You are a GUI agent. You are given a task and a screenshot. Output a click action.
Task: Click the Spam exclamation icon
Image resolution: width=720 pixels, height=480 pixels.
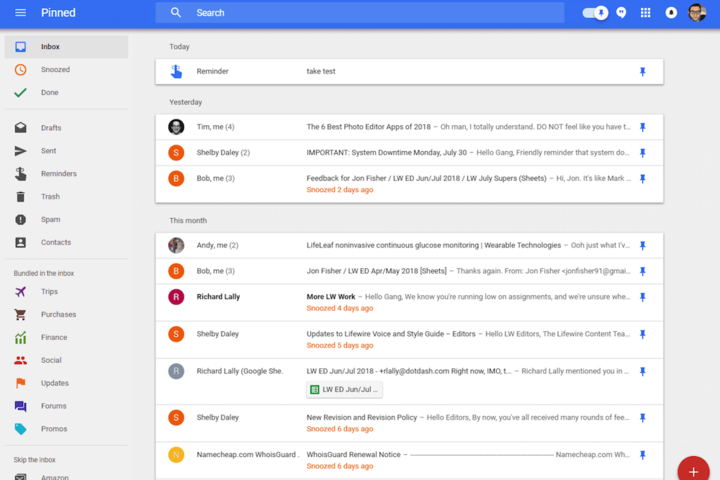tap(20, 220)
